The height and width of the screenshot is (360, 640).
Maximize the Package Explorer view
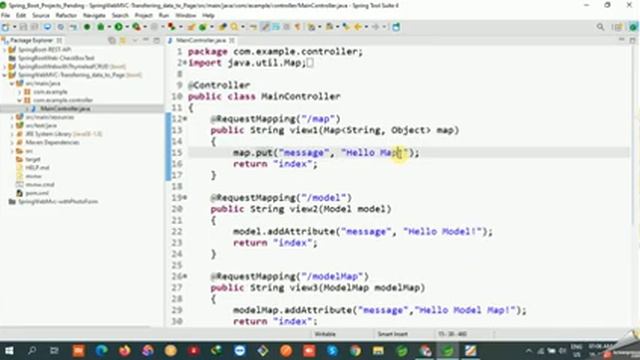(x=157, y=40)
